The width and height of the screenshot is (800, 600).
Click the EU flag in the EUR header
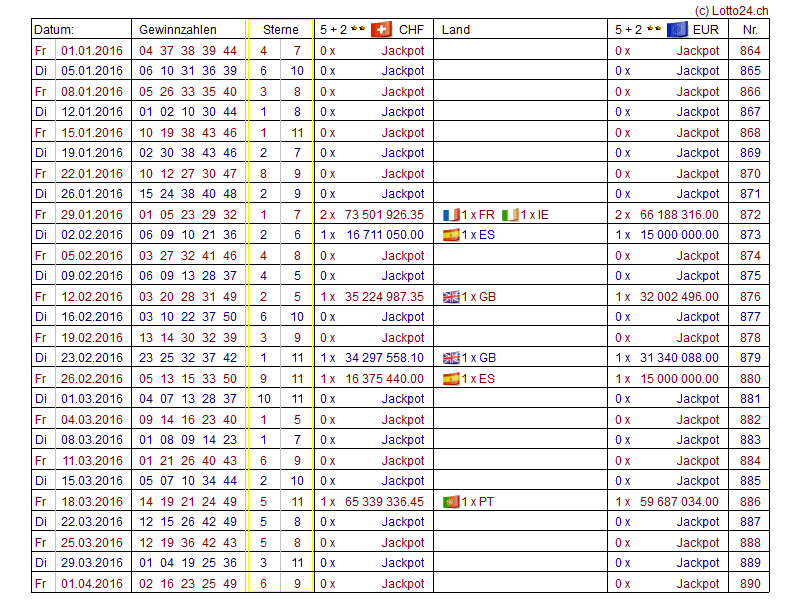click(677, 30)
